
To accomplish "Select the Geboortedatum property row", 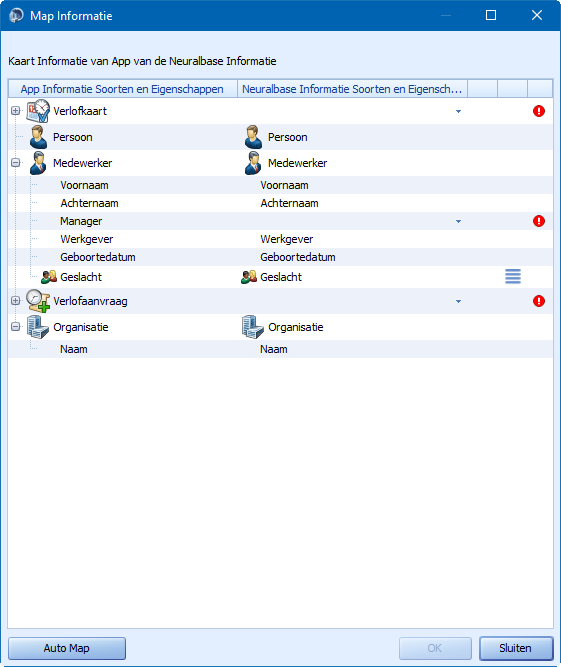I will pyautogui.click(x=280, y=257).
